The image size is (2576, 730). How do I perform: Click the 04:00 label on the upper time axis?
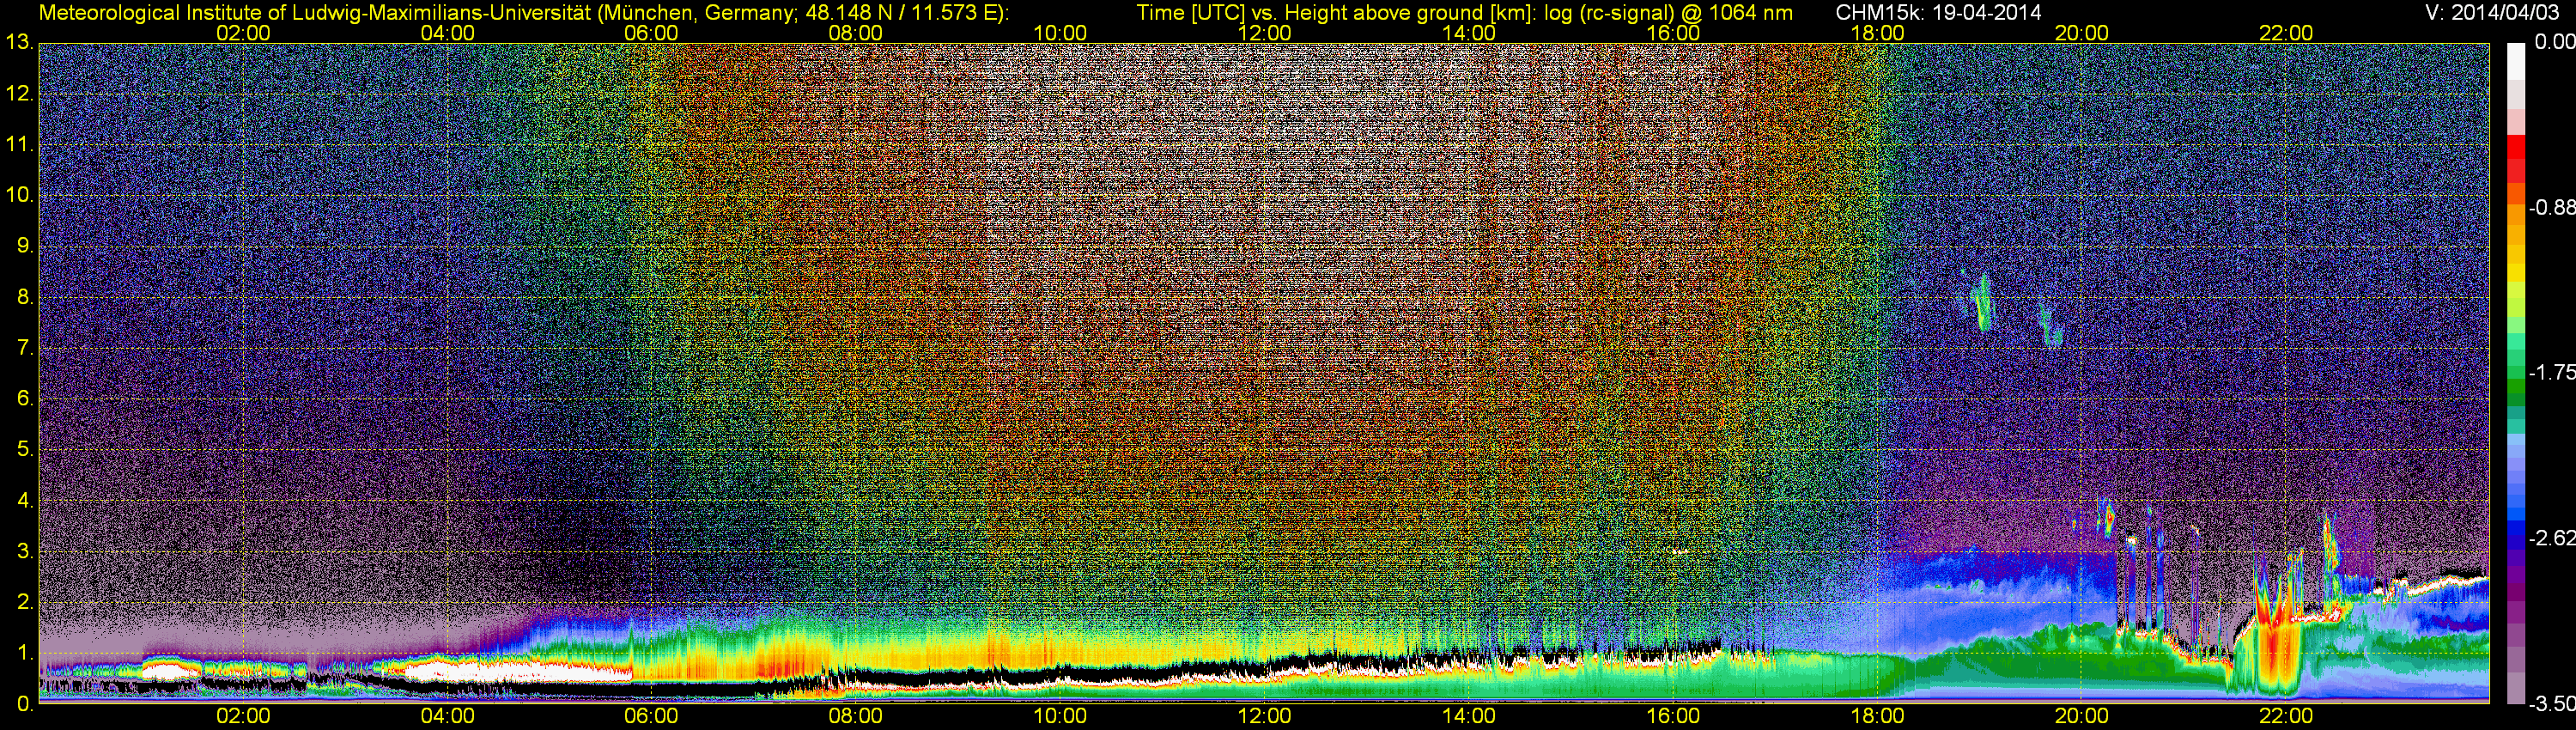pyautogui.click(x=447, y=33)
